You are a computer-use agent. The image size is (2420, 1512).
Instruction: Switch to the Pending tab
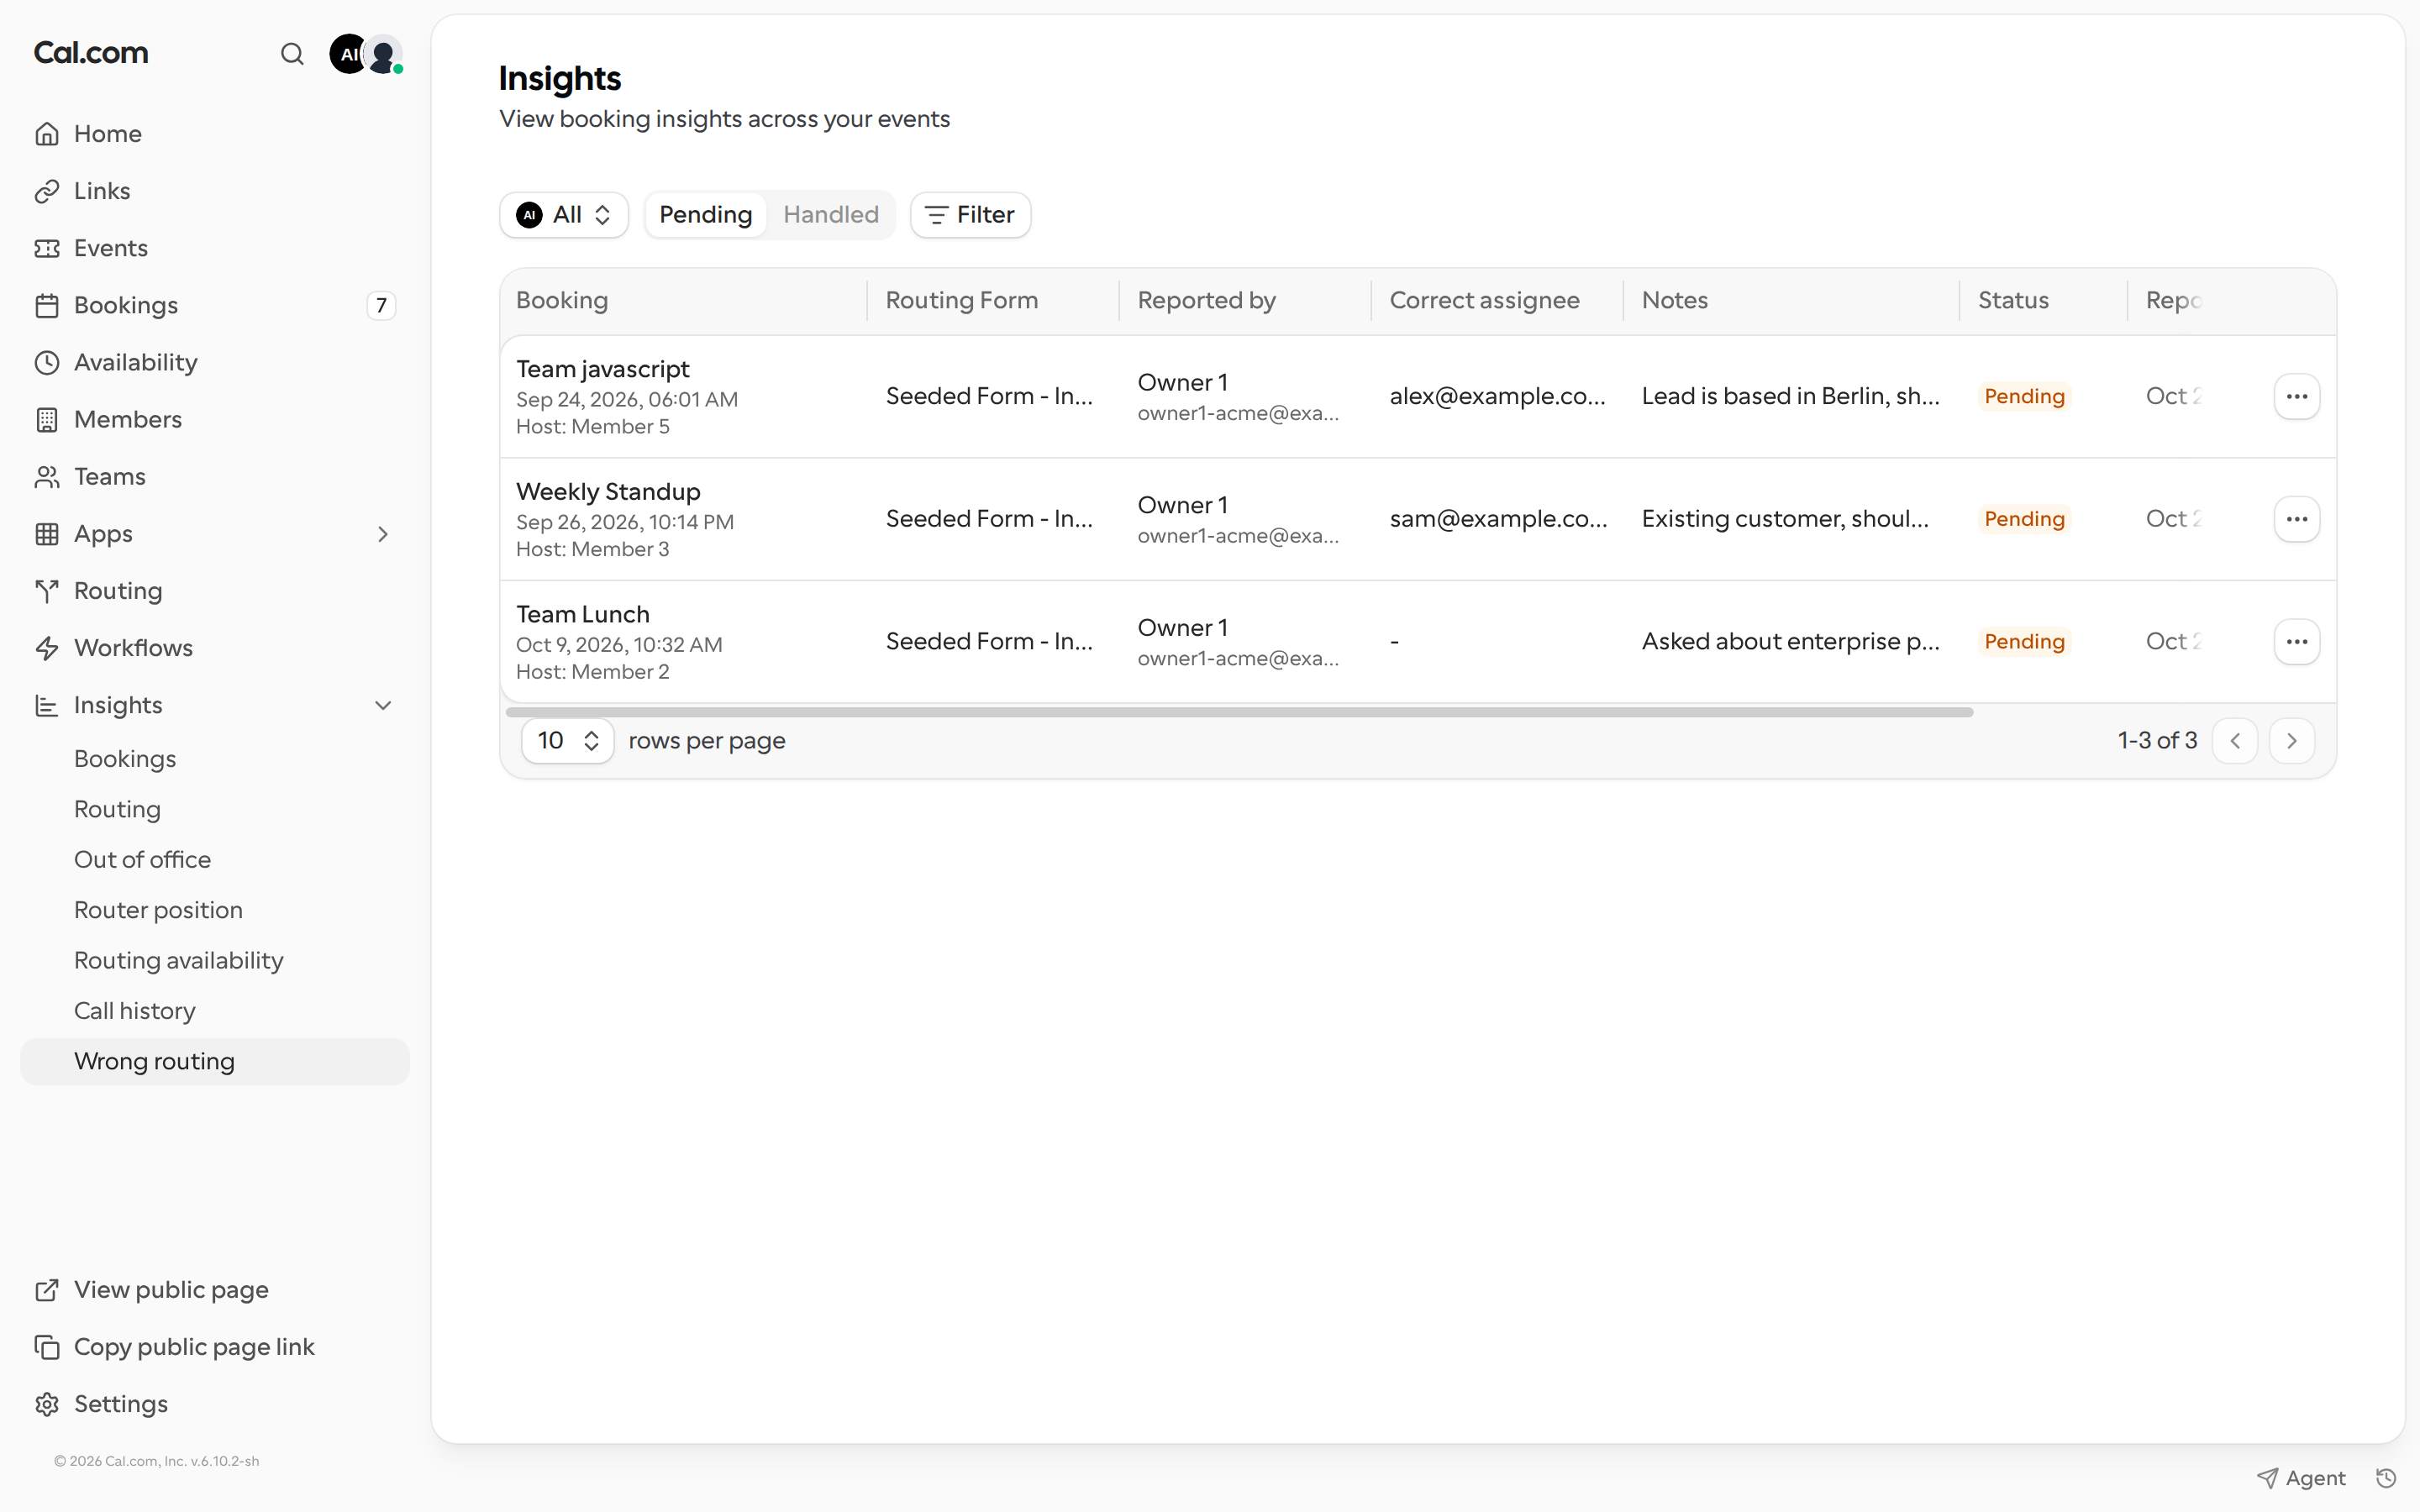(705, 215)
